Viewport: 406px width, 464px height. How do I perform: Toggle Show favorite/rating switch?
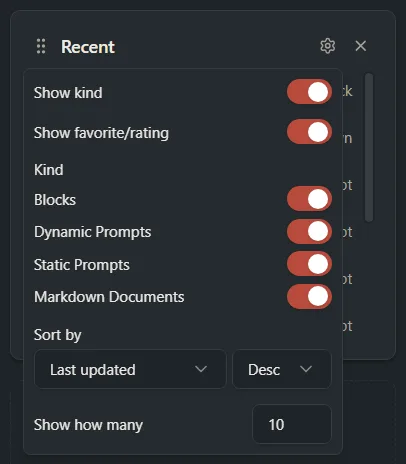point(309,132)
